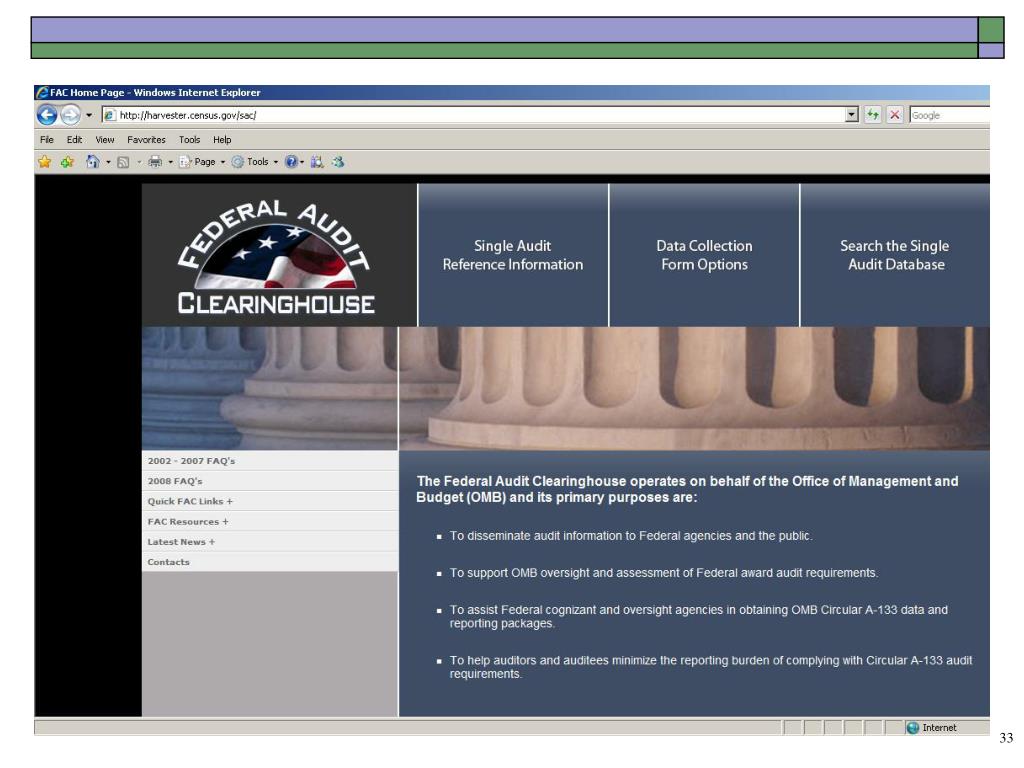Open the Help menu
The height and width of the screenshot is (768, 1024).
[222, 140]
